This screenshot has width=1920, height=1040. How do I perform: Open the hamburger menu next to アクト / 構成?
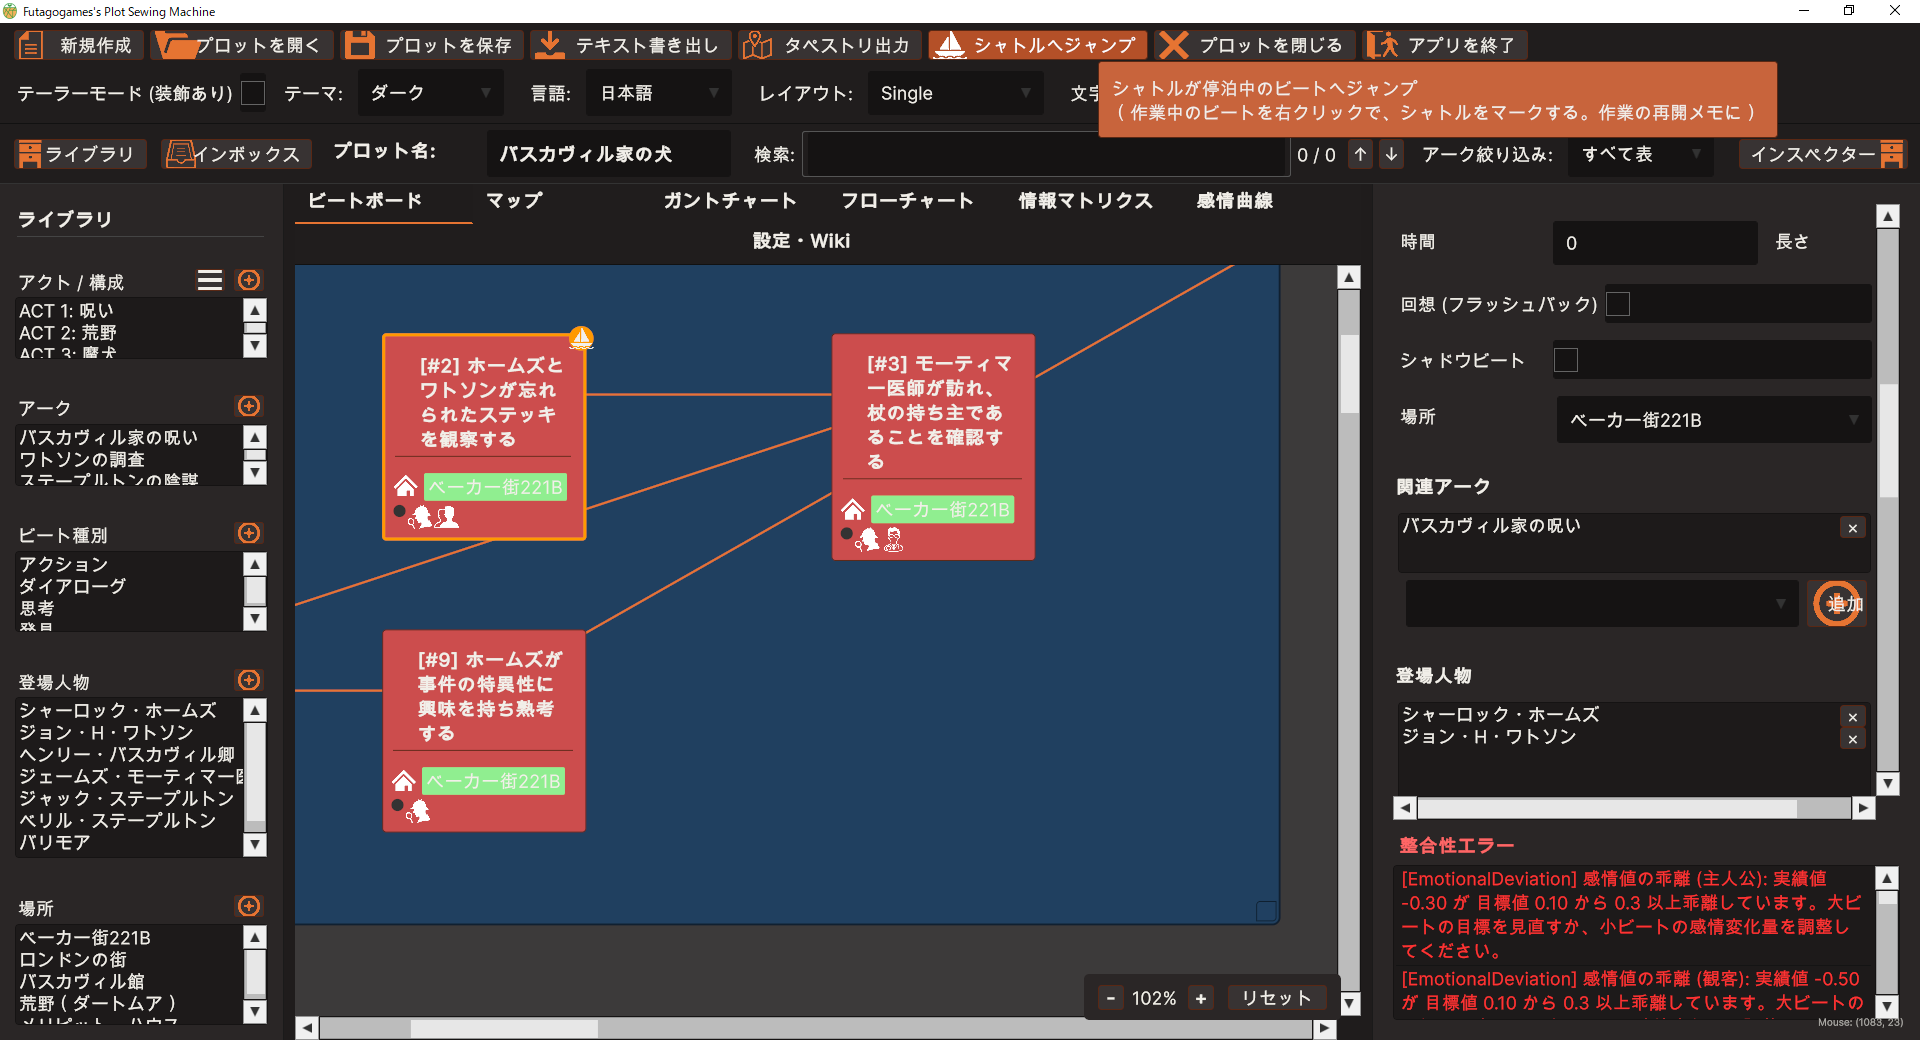click(x=210, y=280)
